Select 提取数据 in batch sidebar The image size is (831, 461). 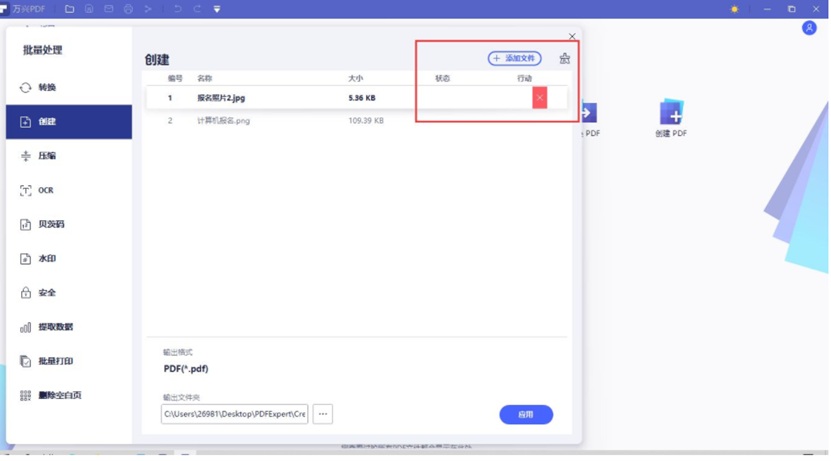tap(69, 327)
